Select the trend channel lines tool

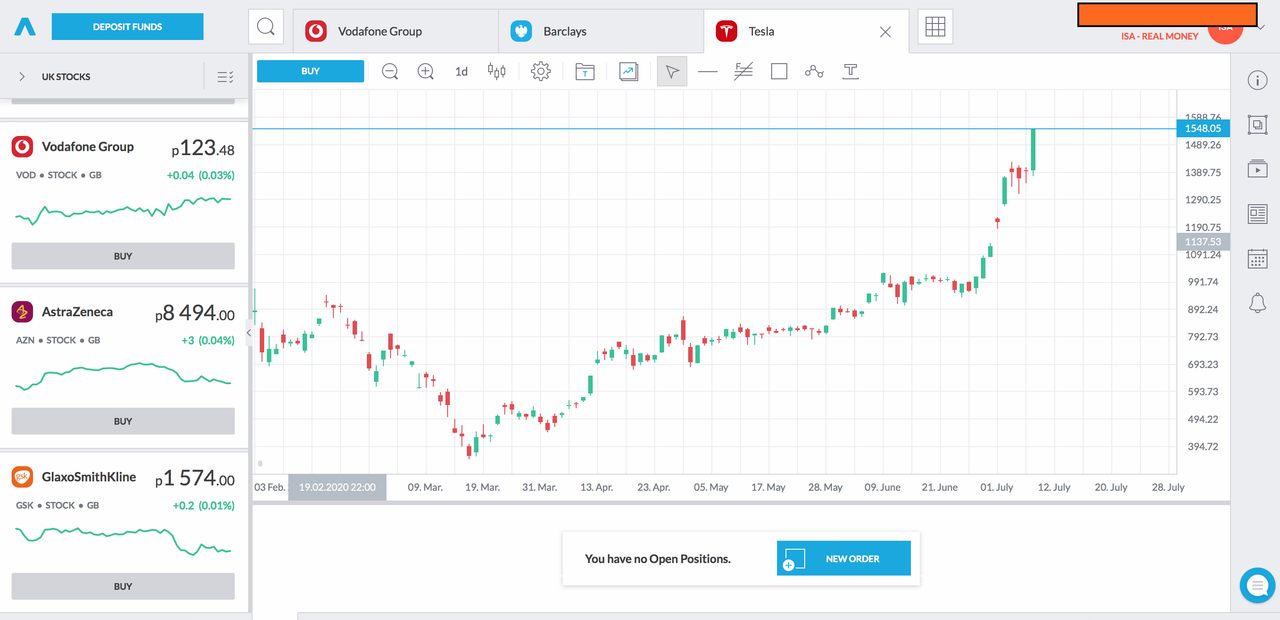pyautogui.click(x=743, y=71)
